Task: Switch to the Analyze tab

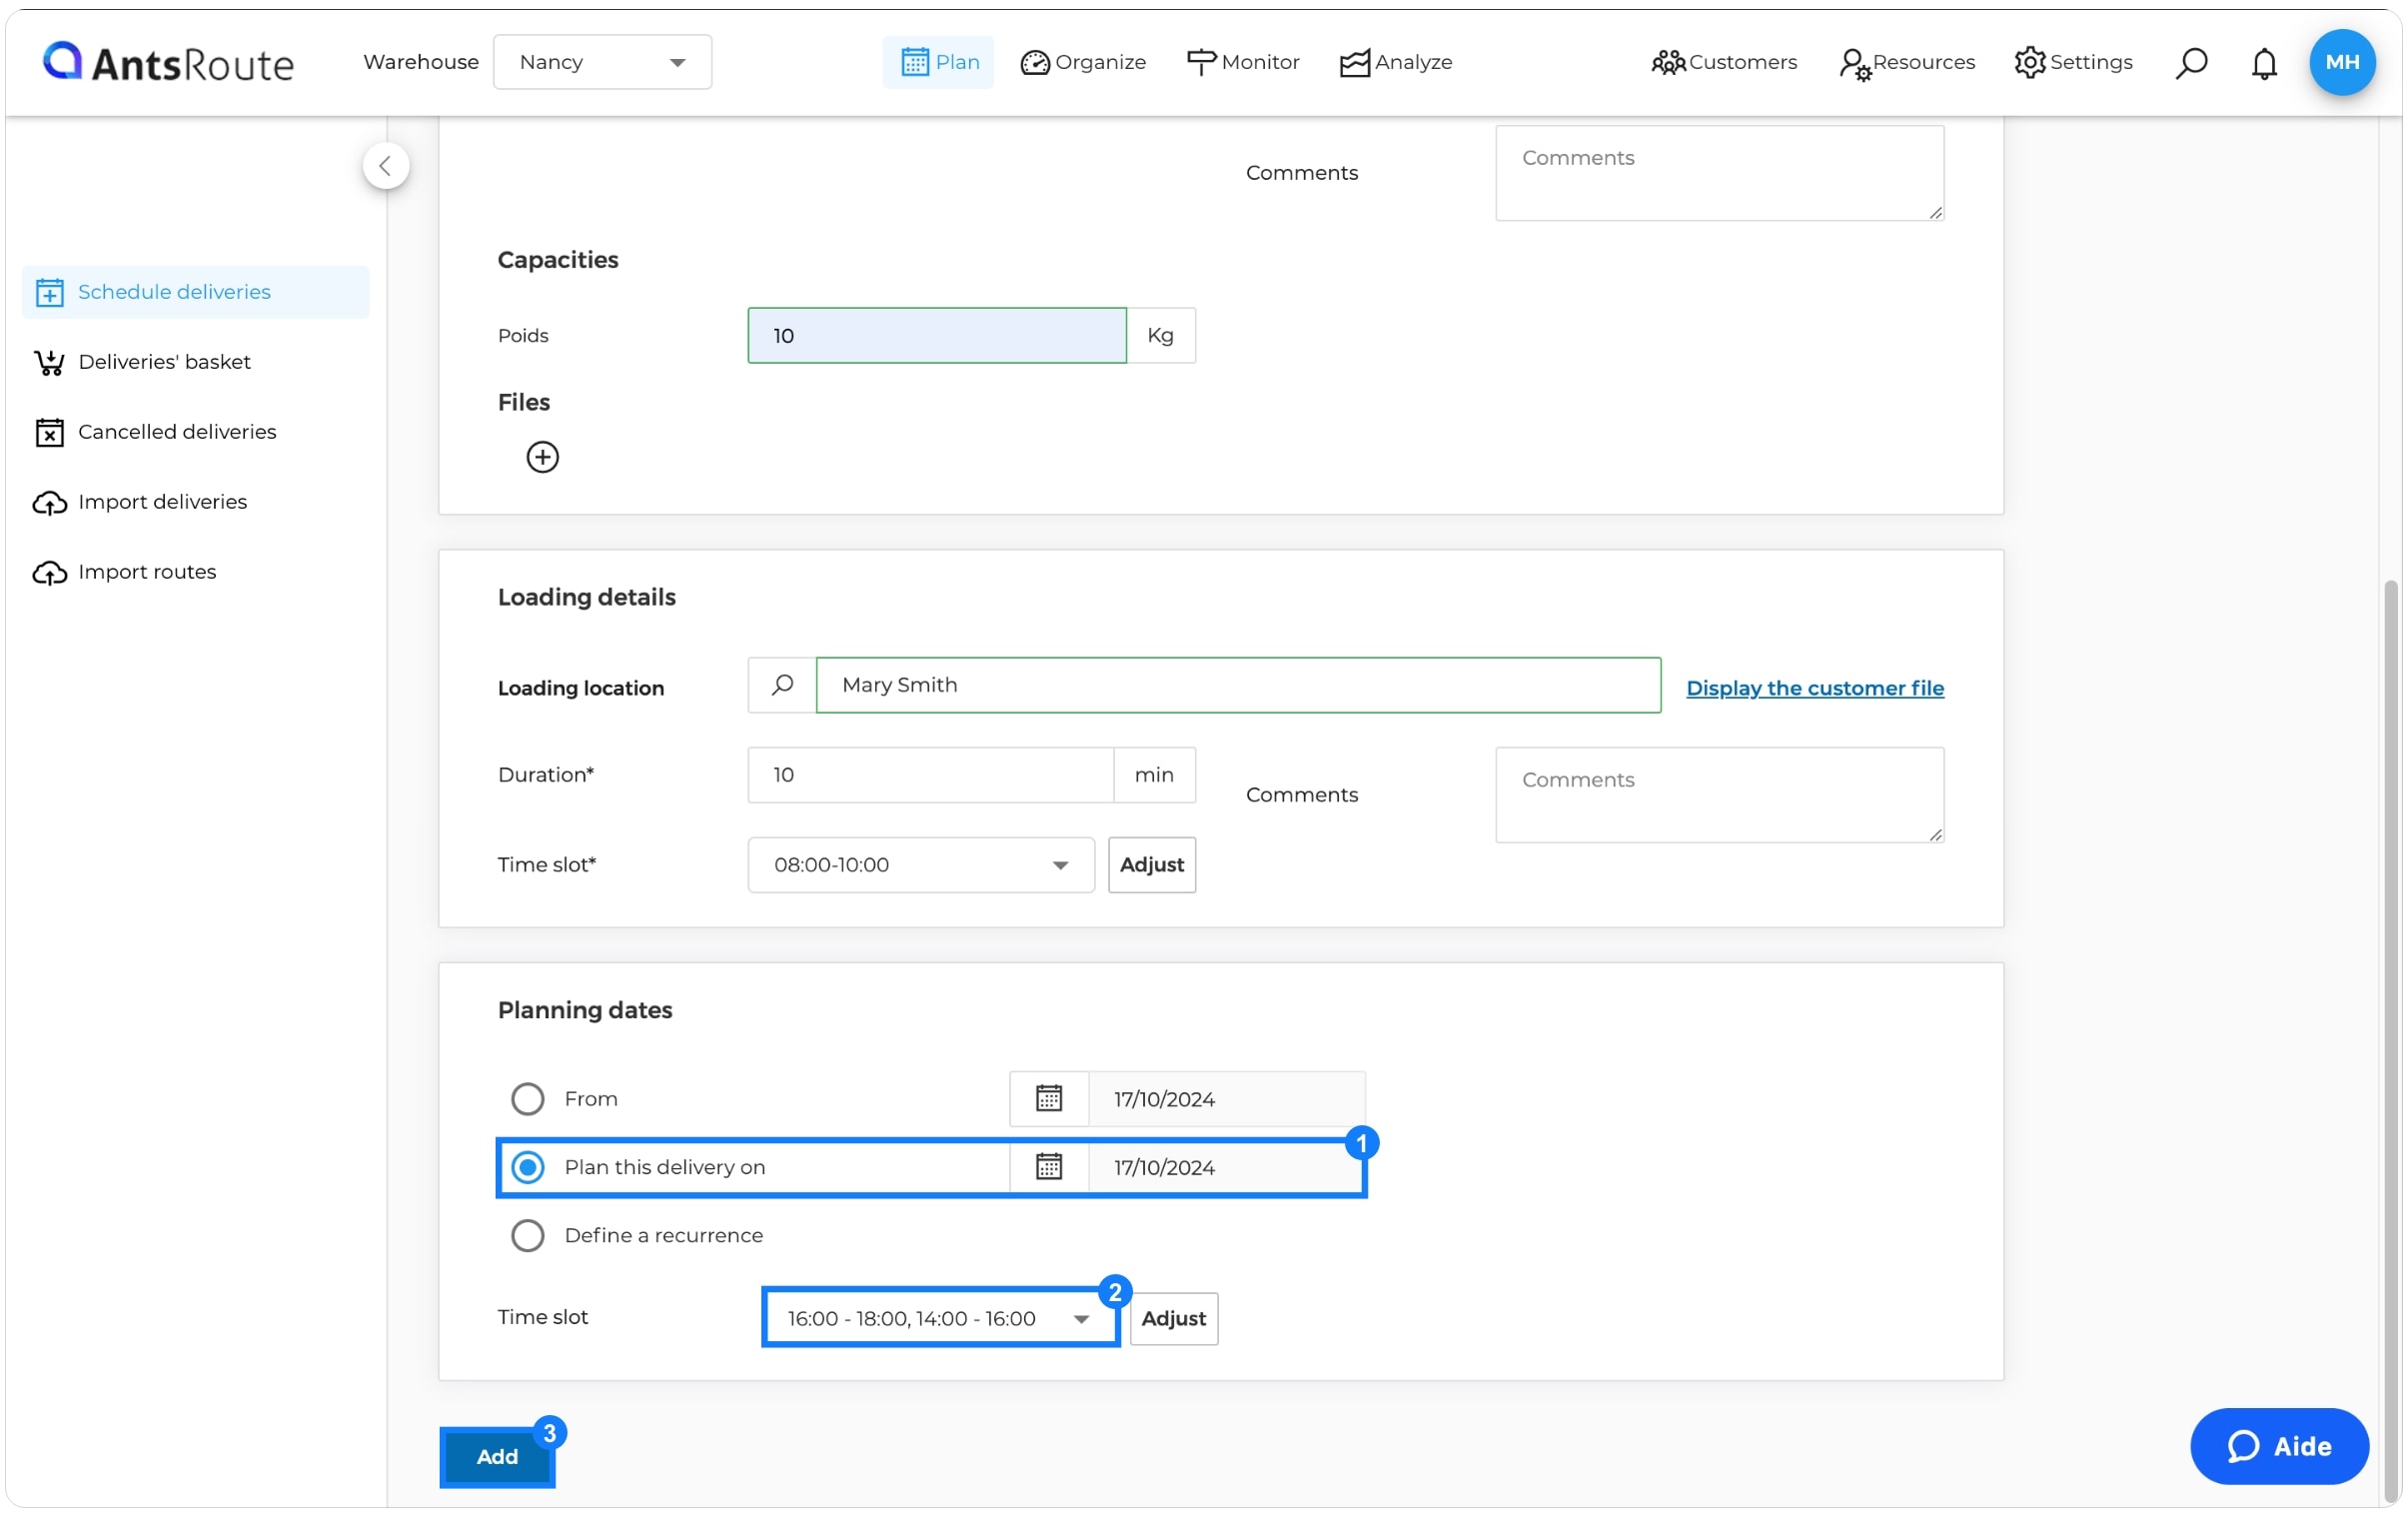Action: click(1396, 62)
